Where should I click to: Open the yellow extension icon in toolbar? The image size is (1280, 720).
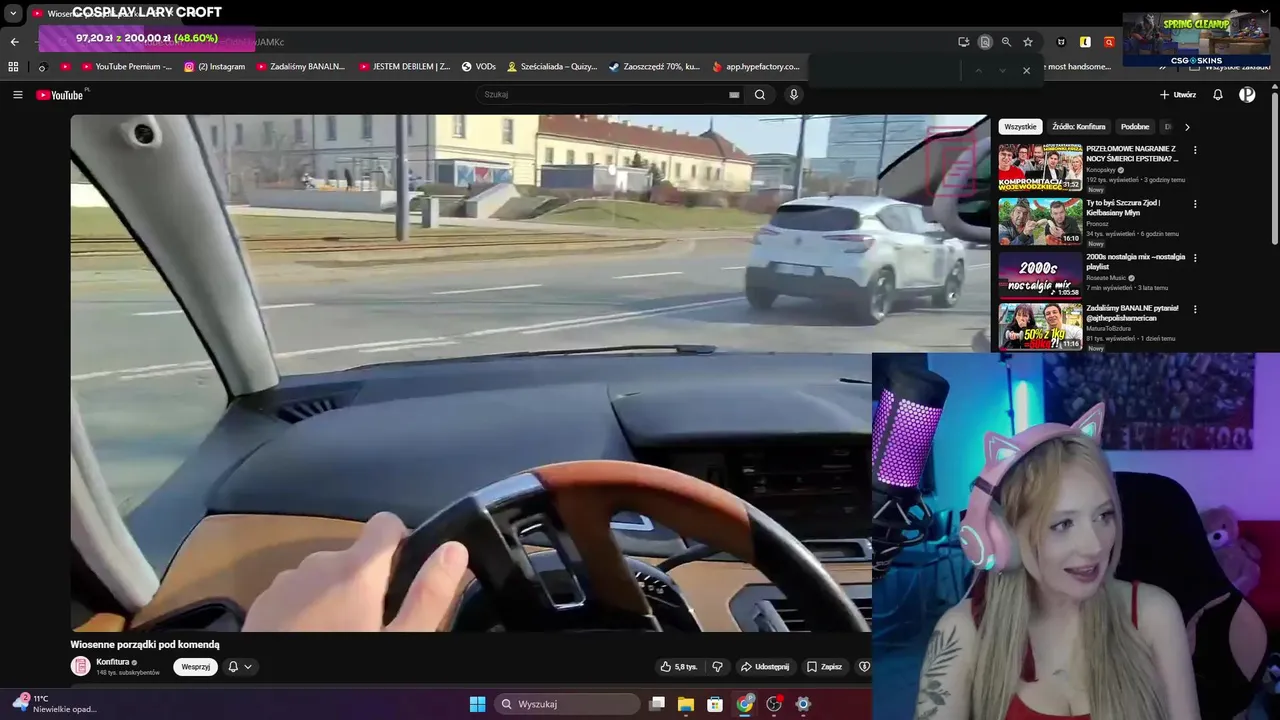pos(1085,42)
